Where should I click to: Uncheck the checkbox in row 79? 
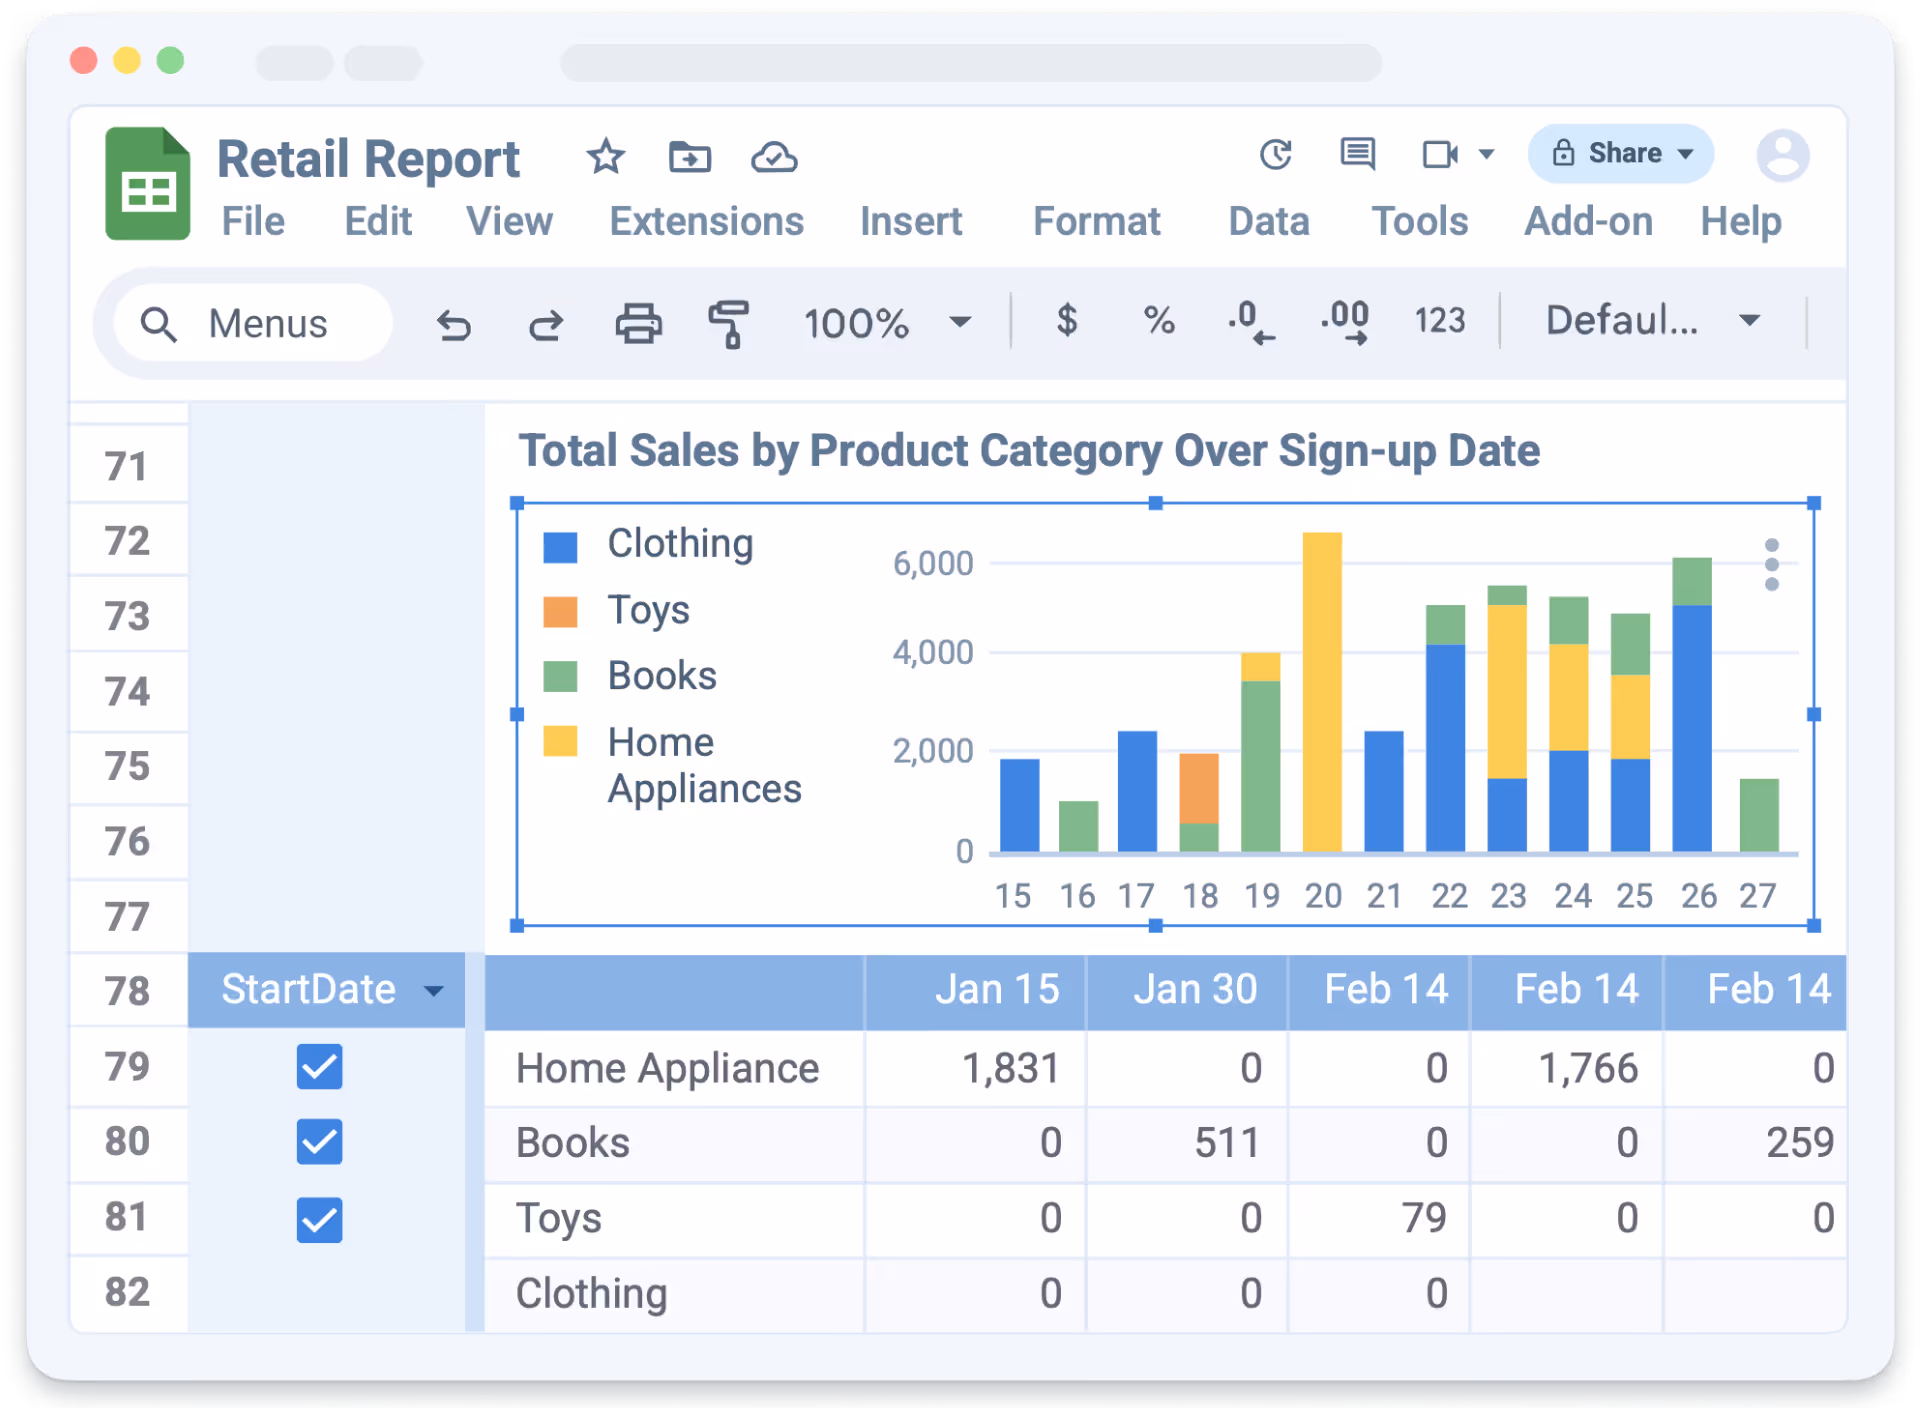(x=319, y=1066)
